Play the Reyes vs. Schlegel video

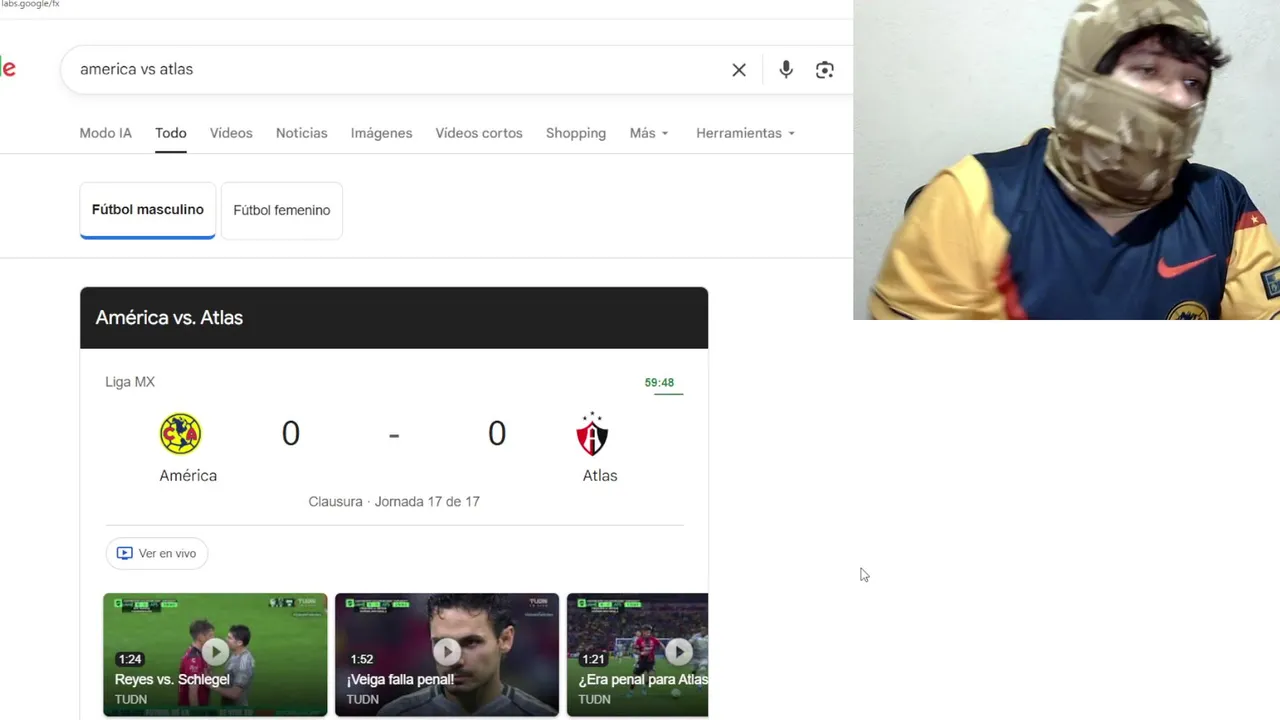(215, 655)
